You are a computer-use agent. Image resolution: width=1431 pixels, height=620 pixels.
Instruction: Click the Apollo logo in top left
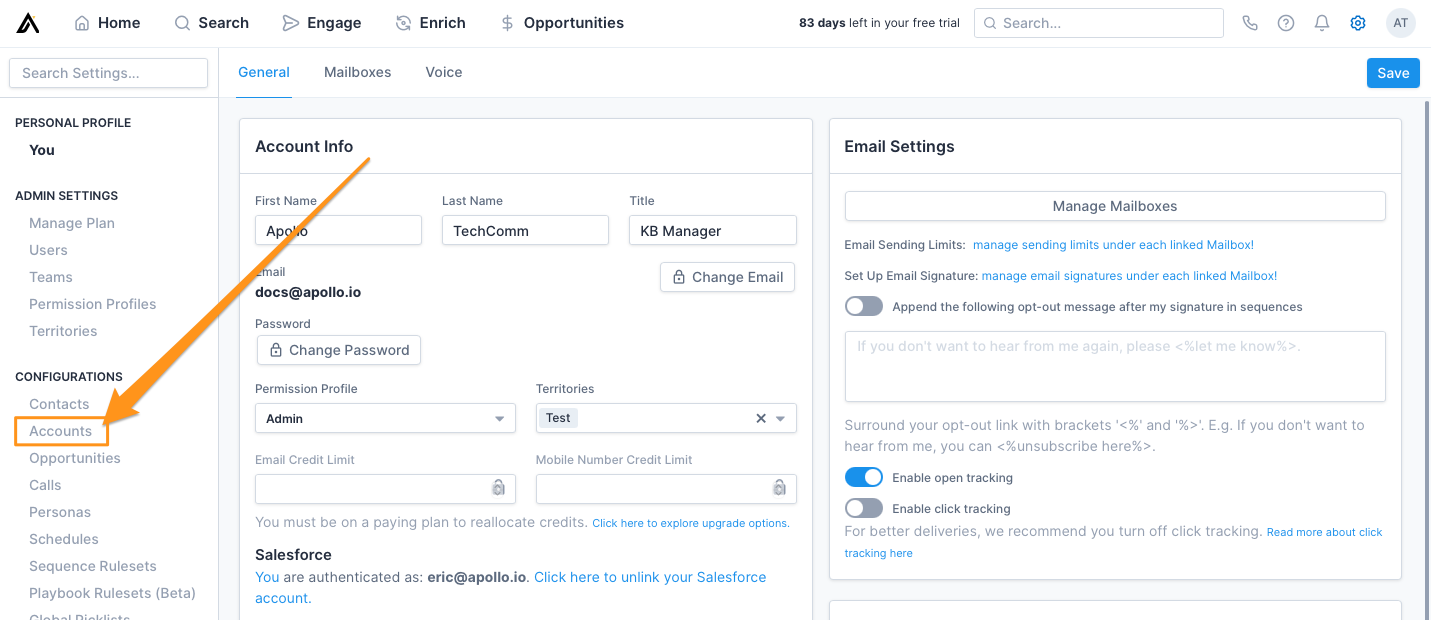click(x=27, y=22)
